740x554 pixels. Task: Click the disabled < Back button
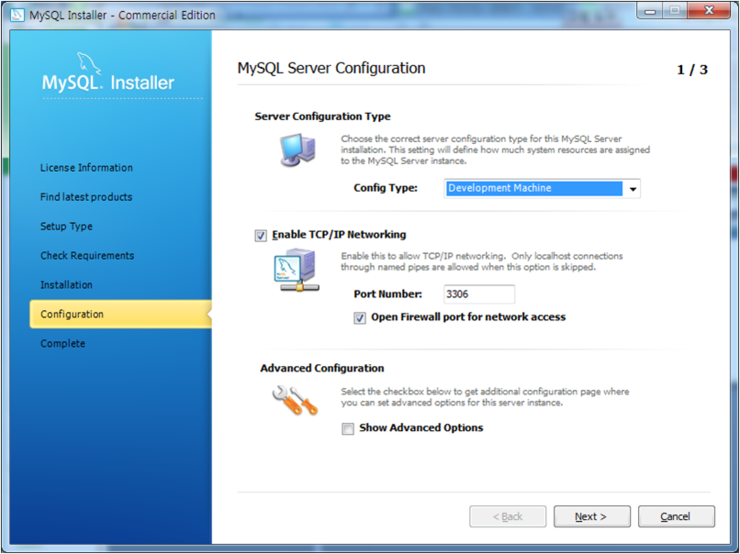[x=507, y=516]
